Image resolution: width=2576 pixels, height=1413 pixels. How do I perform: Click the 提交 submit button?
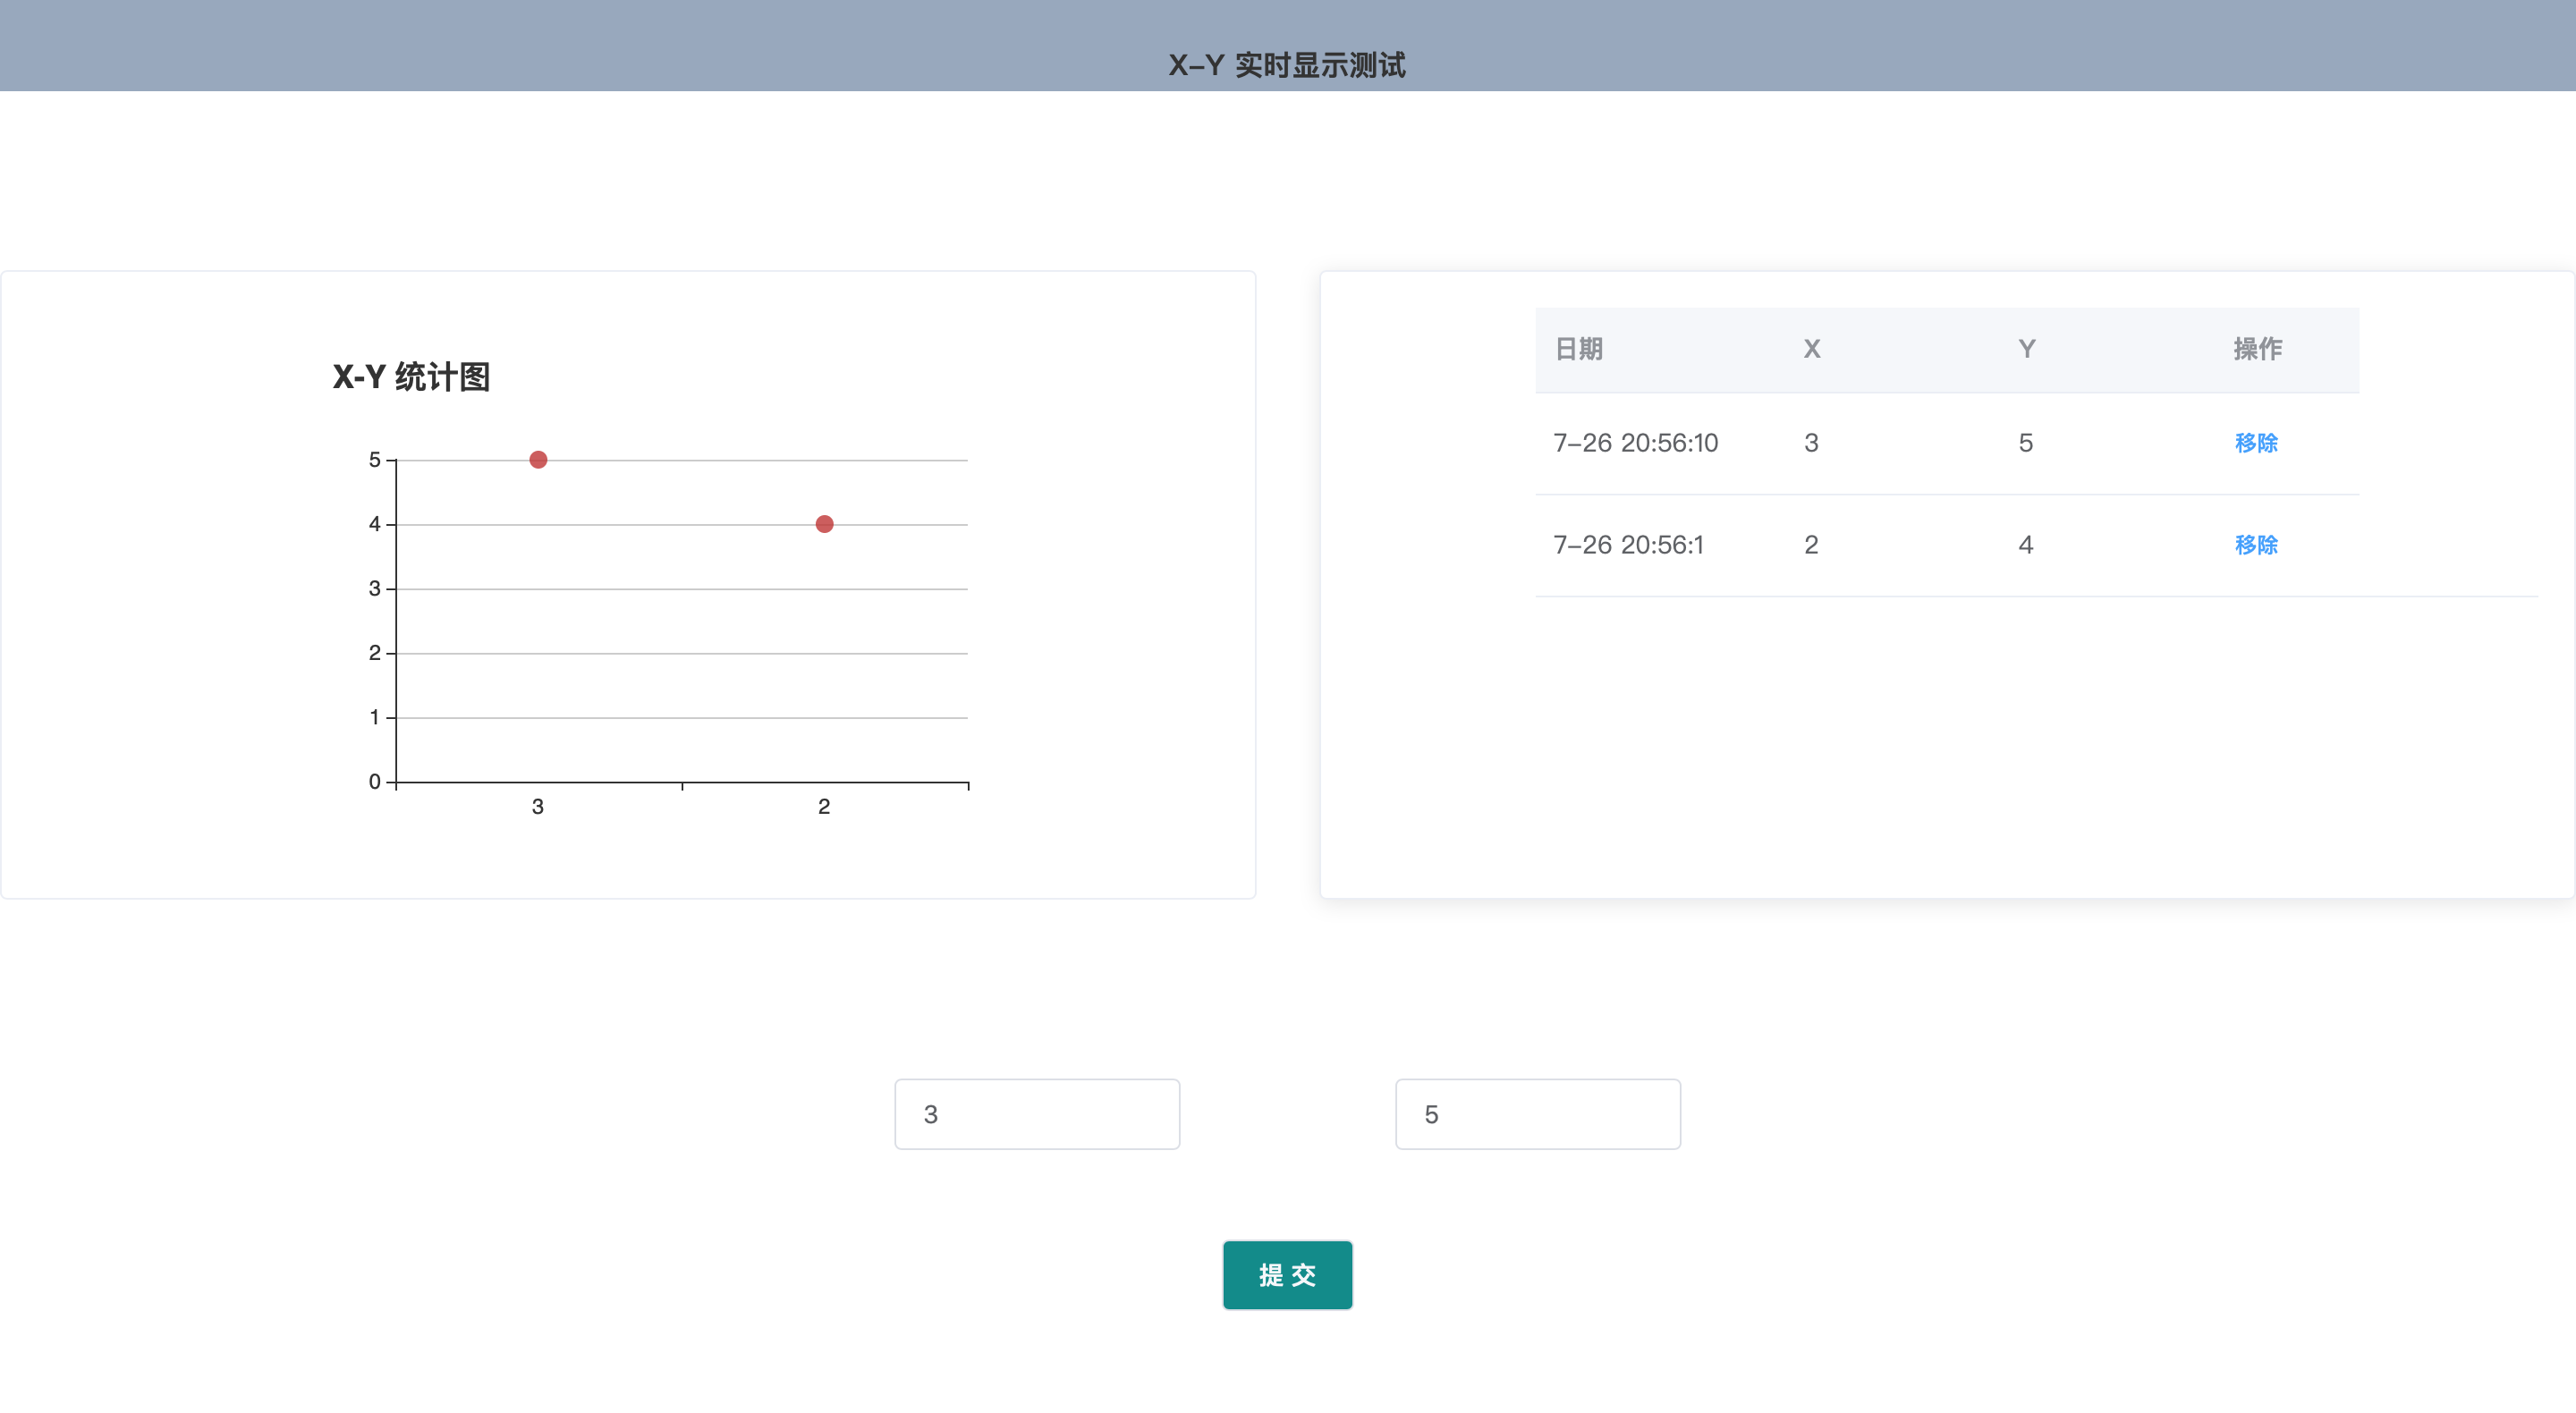tap(1287, 1274)
